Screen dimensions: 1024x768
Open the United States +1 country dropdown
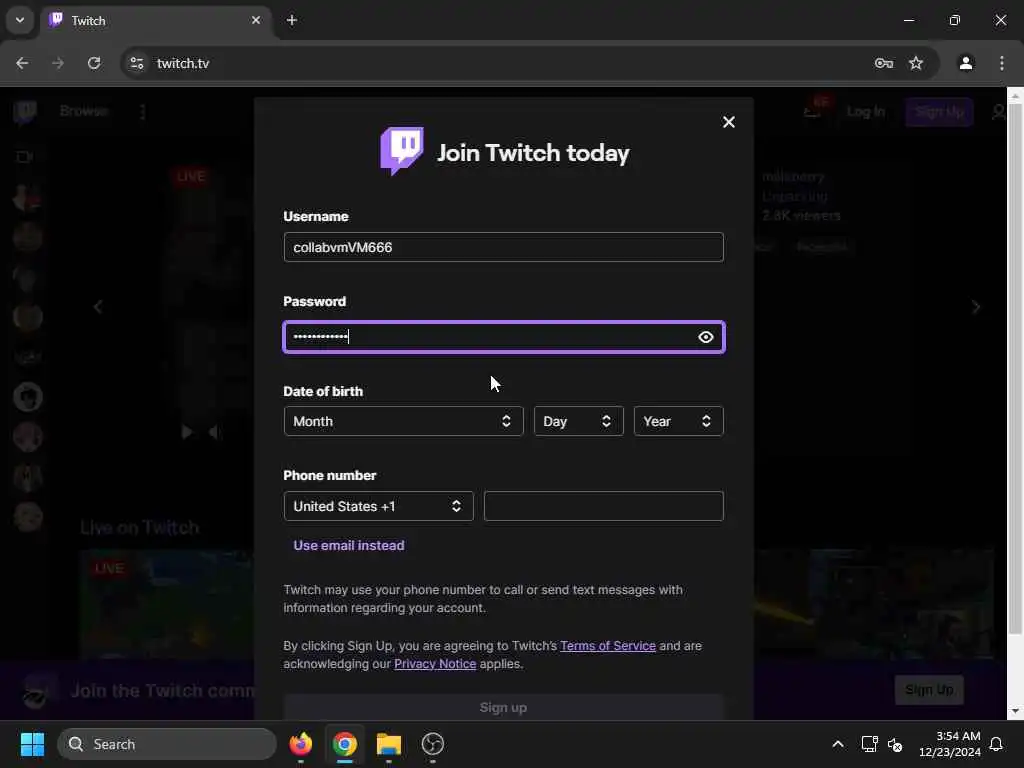point(379,506)
